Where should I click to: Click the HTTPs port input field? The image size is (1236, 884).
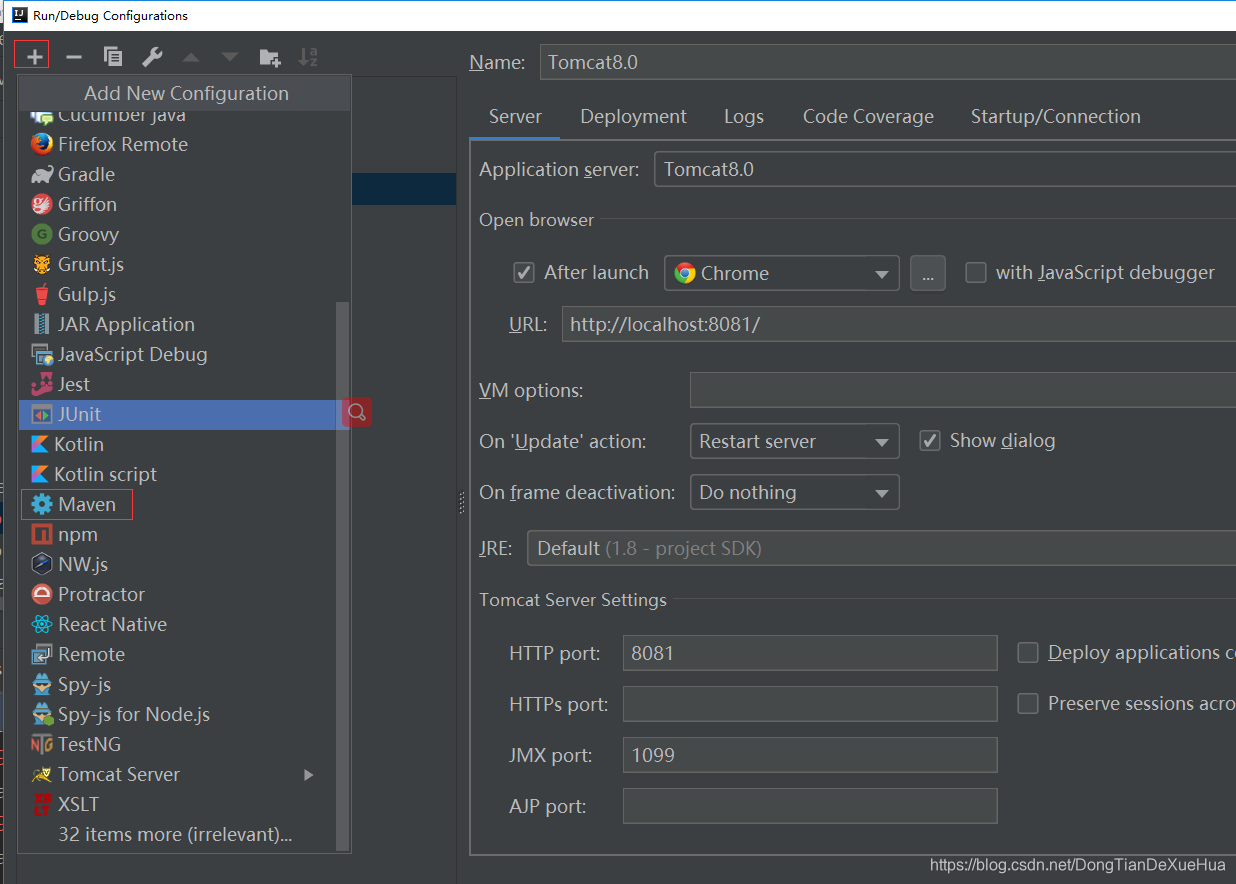pyautogui.click(x=810, y=704)
